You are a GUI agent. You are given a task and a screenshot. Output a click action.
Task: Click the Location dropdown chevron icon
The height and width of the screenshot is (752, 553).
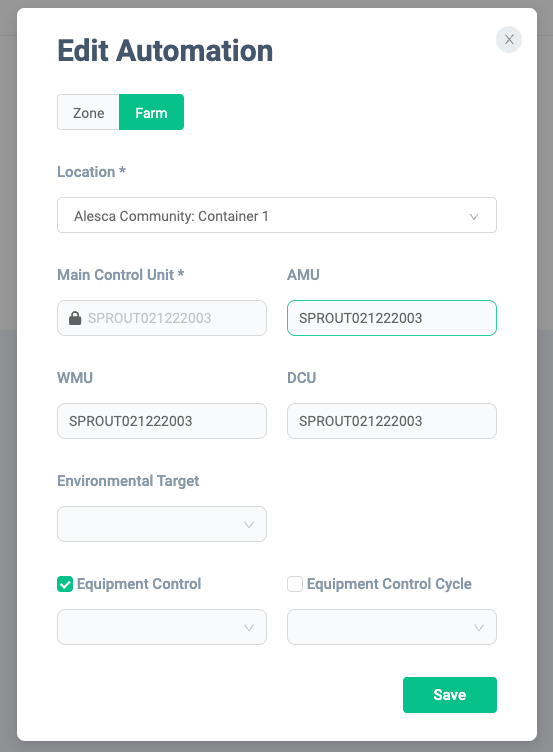tap(474, 216)
